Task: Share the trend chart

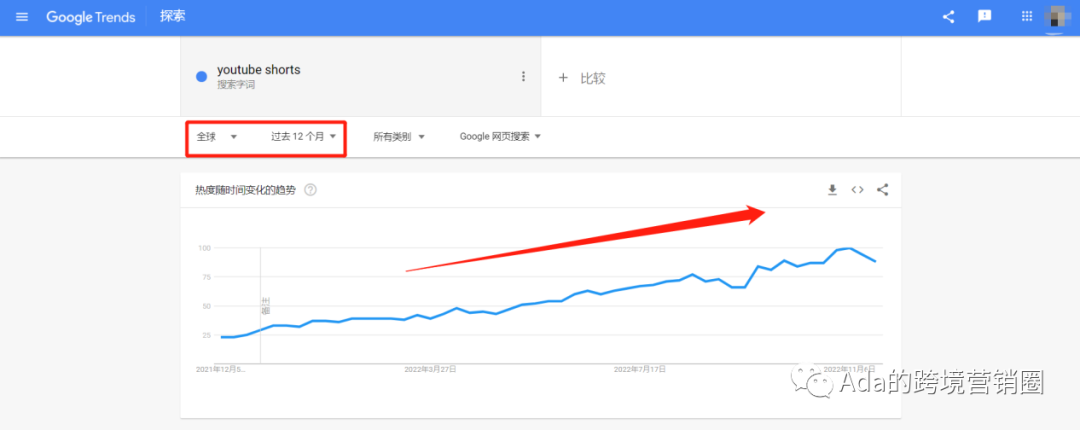Action: pyautogui.click(x=882, y=190)
